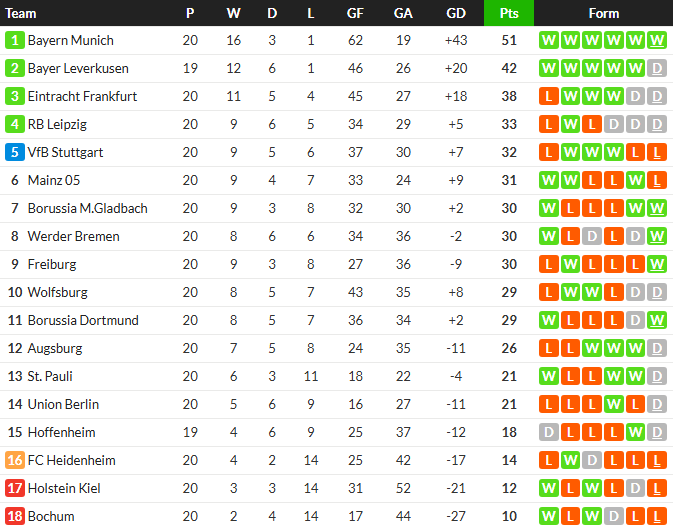Select the Werder Bremen team name

[x=73, y=237]
